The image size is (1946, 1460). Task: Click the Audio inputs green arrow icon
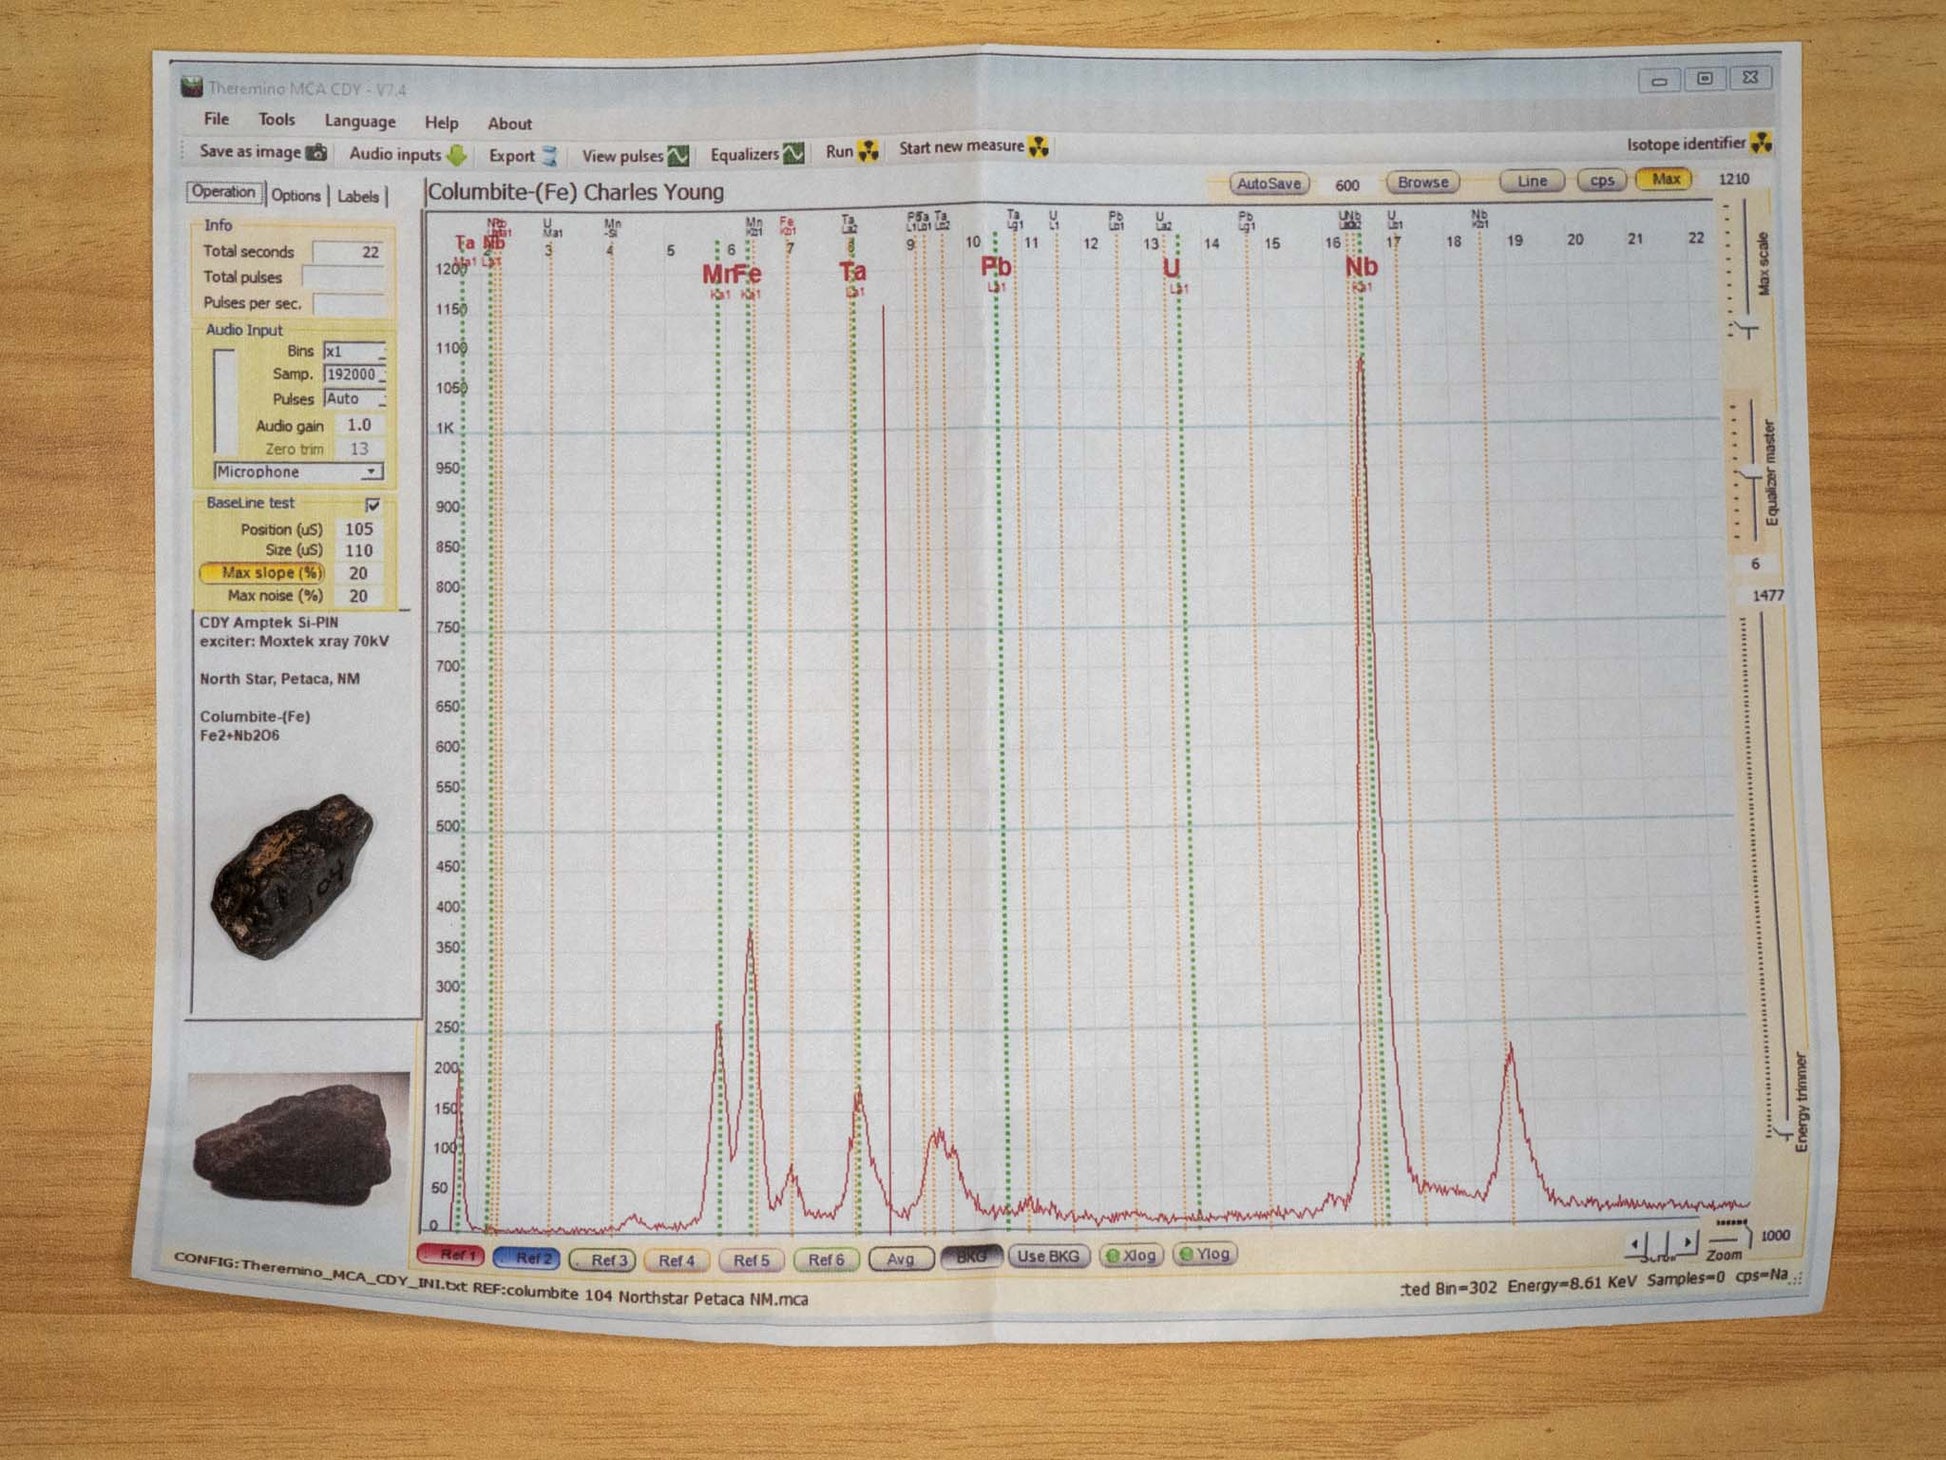(x=457, y=155)
